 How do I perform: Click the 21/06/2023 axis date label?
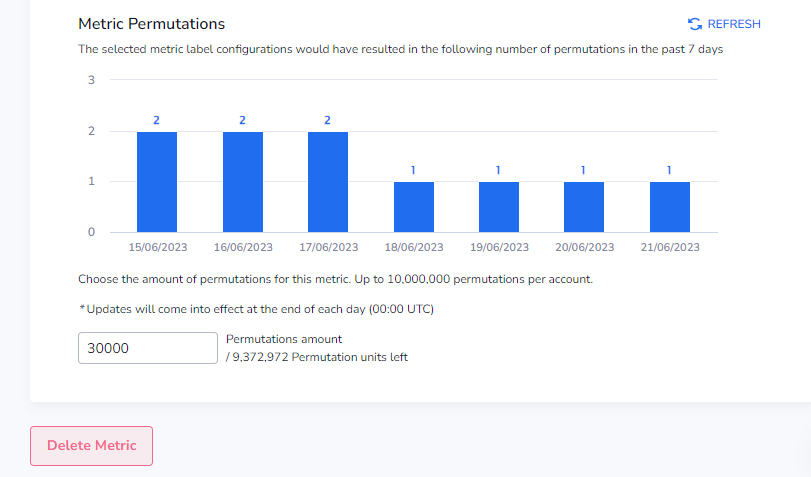pos(670,247)
